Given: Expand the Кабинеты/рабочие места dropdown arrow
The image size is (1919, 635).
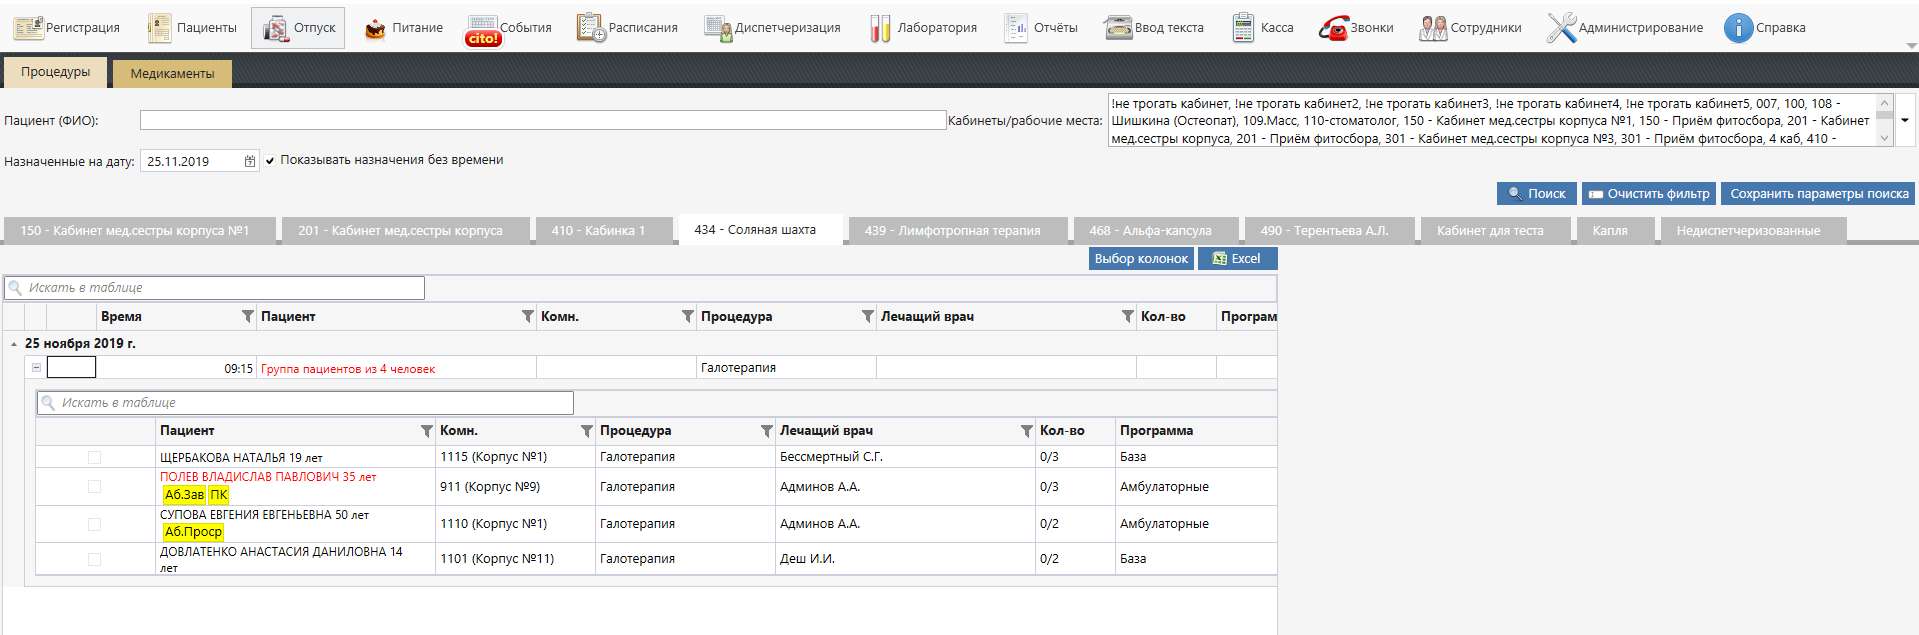Looking at the screenshot, I should click(x=1904, y=120).
